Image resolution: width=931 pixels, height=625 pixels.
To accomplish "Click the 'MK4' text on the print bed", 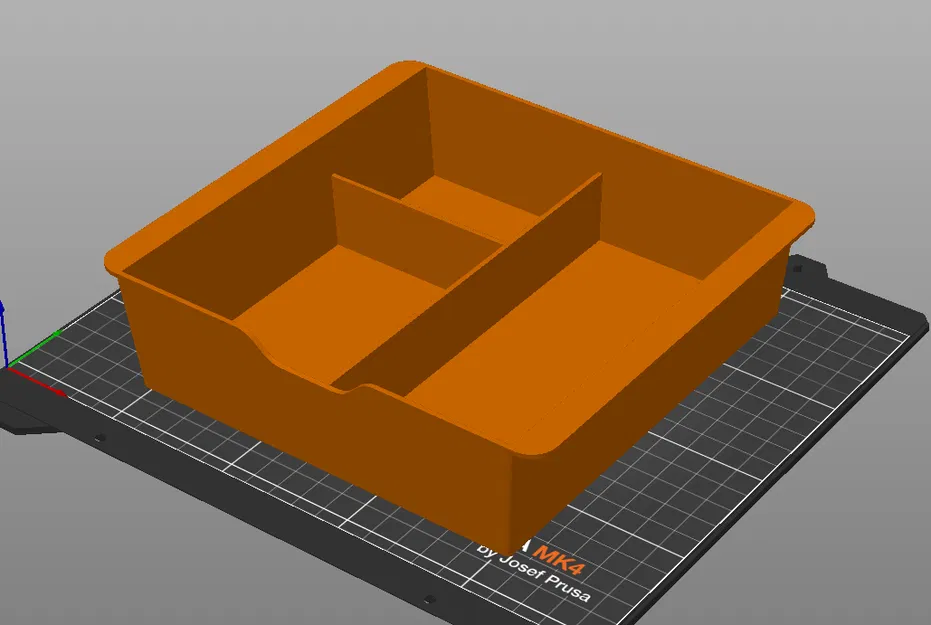I will coord(558,560).
